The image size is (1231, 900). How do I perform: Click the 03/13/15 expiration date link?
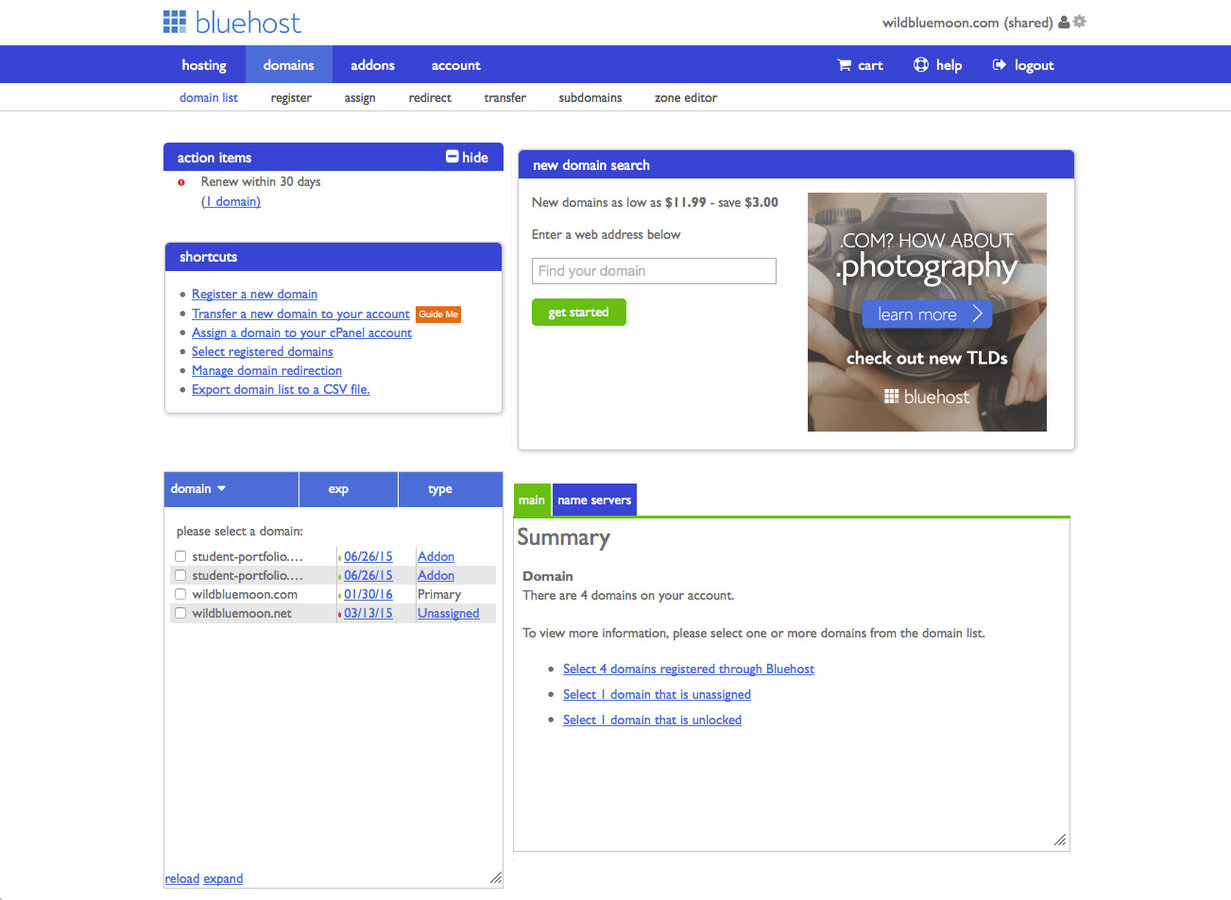(x=368, y=613)
